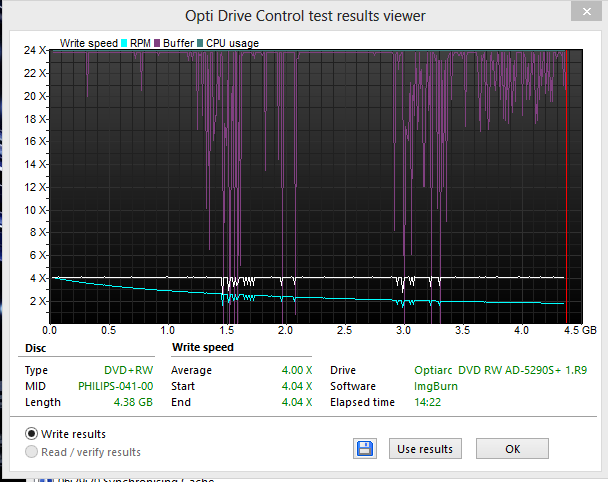Click the window title Opti Drive Control test results viewer

(x=305, y=16)
